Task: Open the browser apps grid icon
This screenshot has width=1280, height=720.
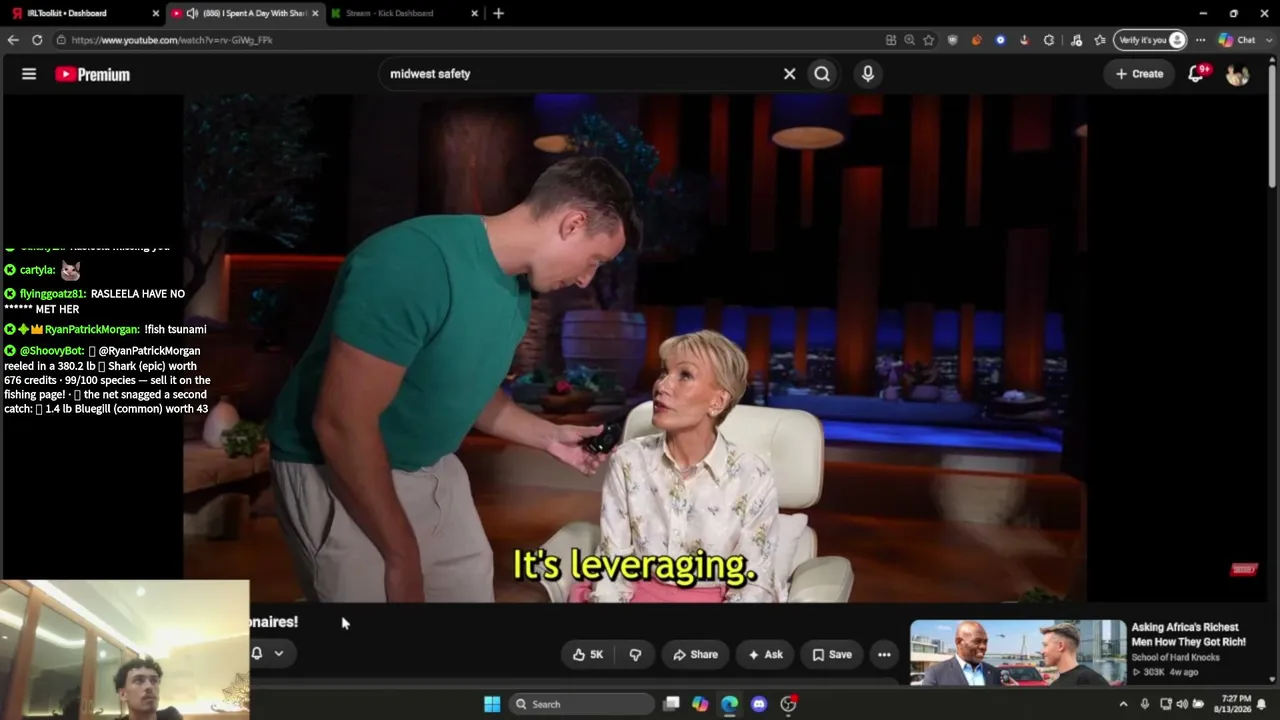Action: pos(891,40)
